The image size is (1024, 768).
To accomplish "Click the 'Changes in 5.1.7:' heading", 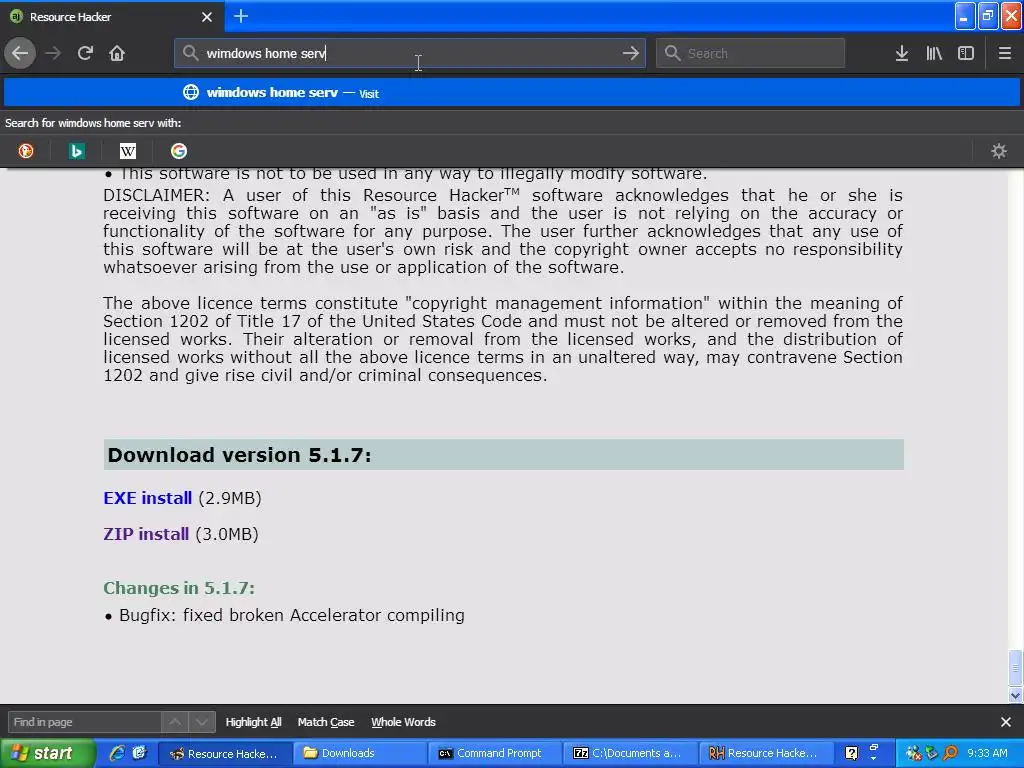I will [179, 588].
